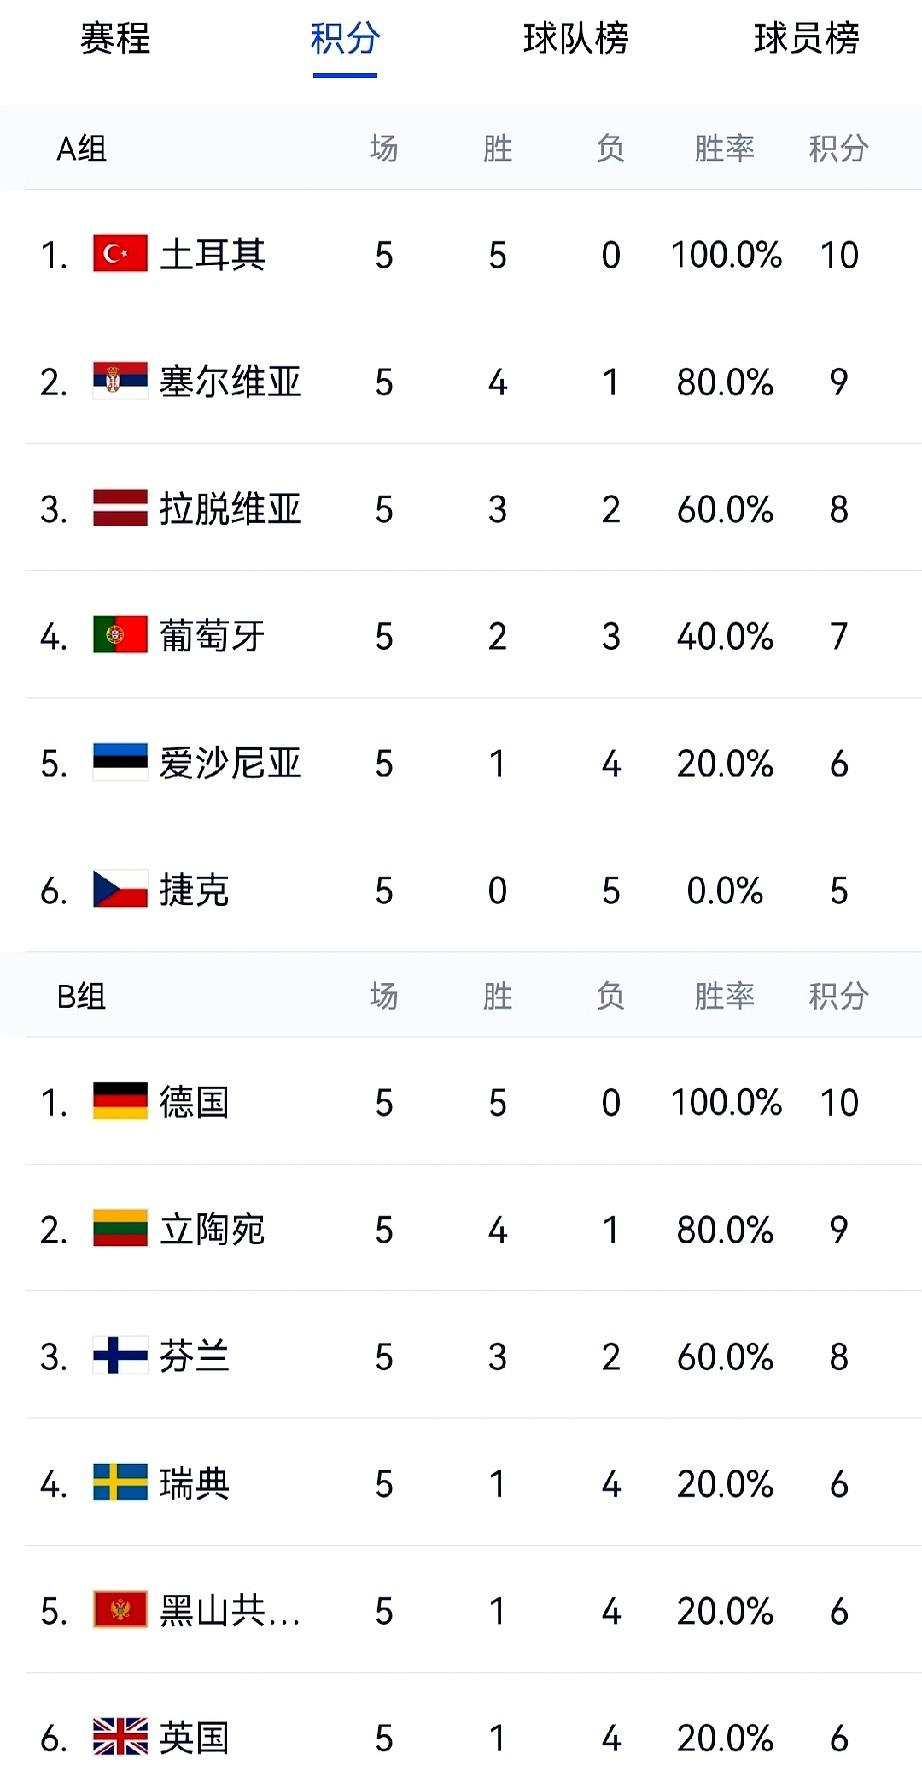Tap the Germany flag icon
Image resolution: width=922 pixels, height=1772 pixels.
click(120, 1101)
